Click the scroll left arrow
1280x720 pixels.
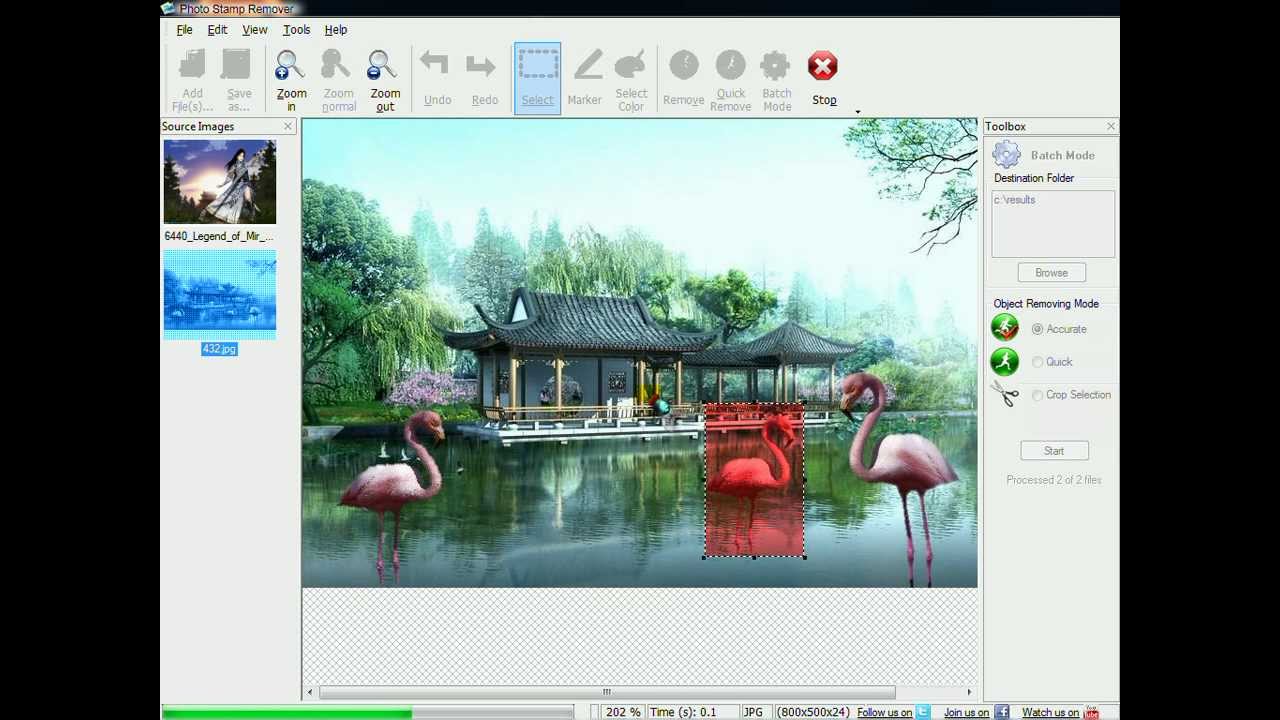click(x=310, y=692)
